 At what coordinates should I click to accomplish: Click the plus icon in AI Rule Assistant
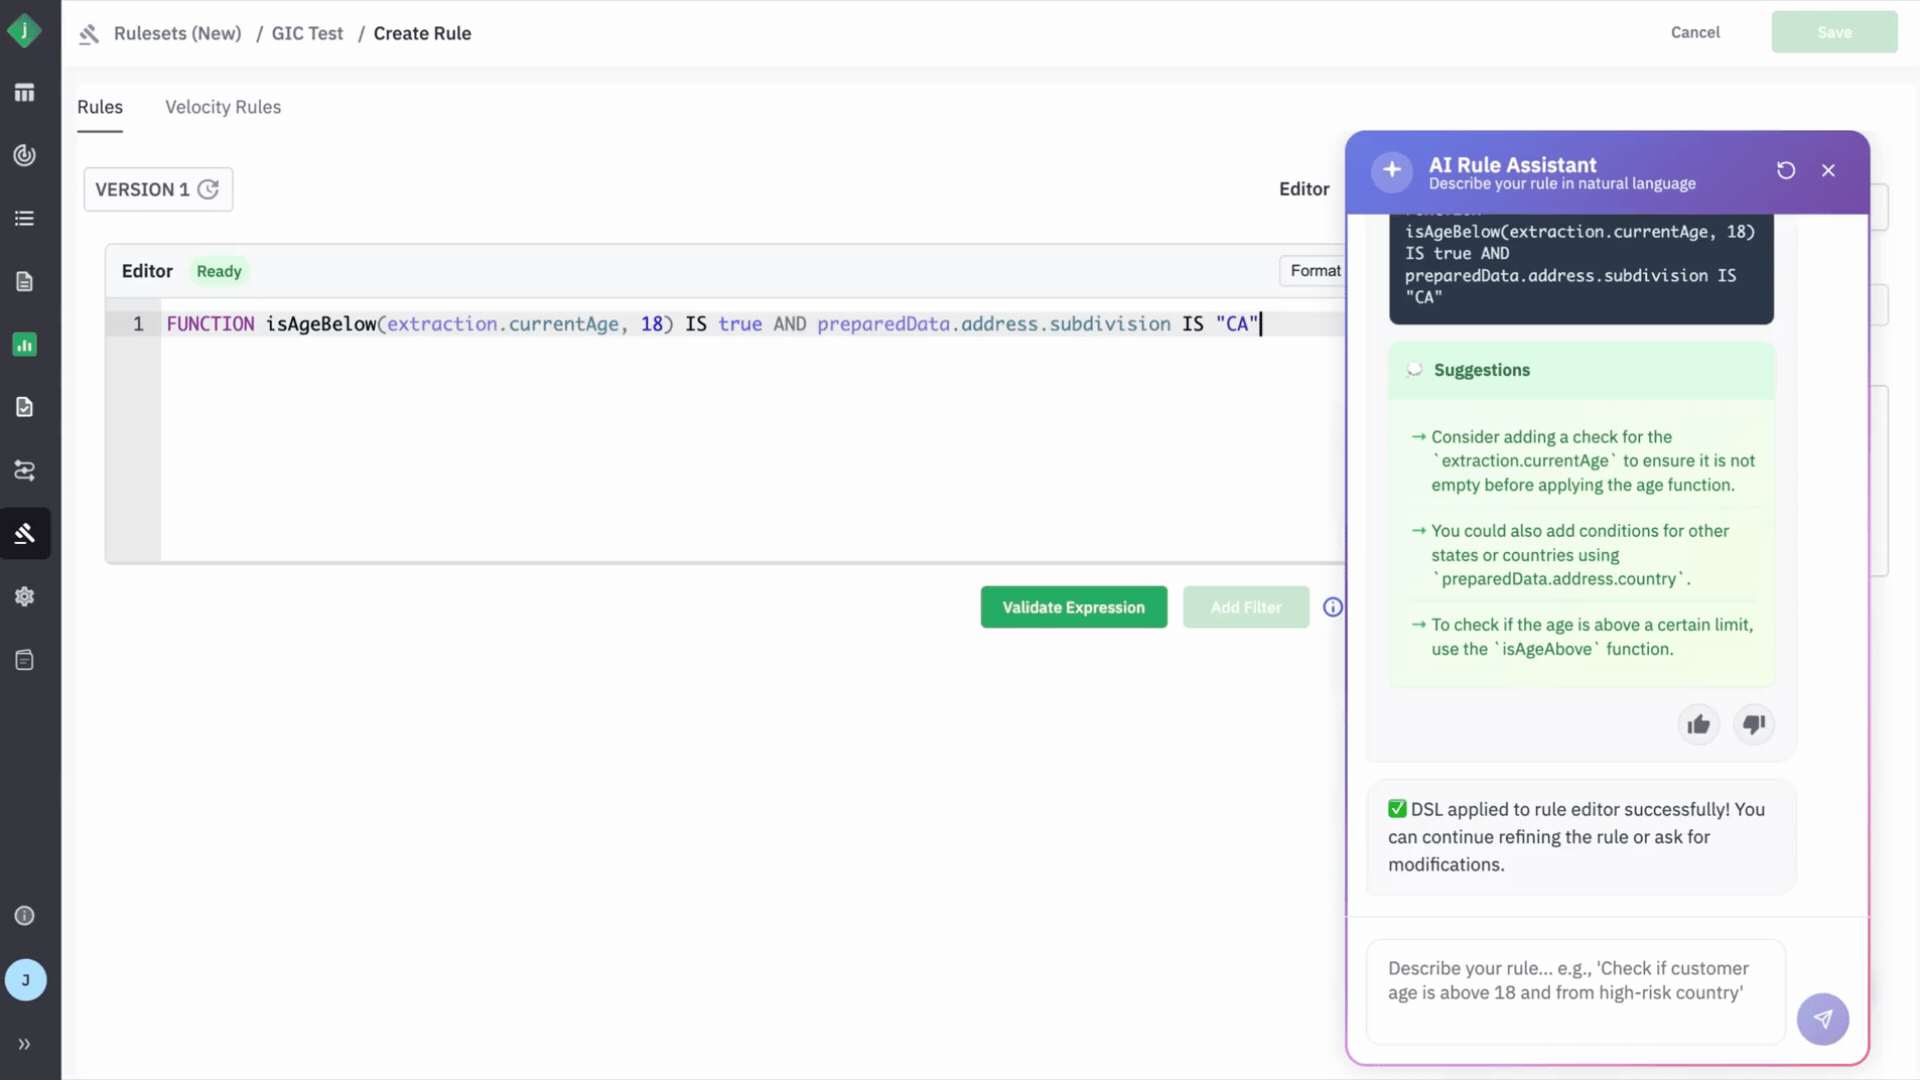(1391, 172)
